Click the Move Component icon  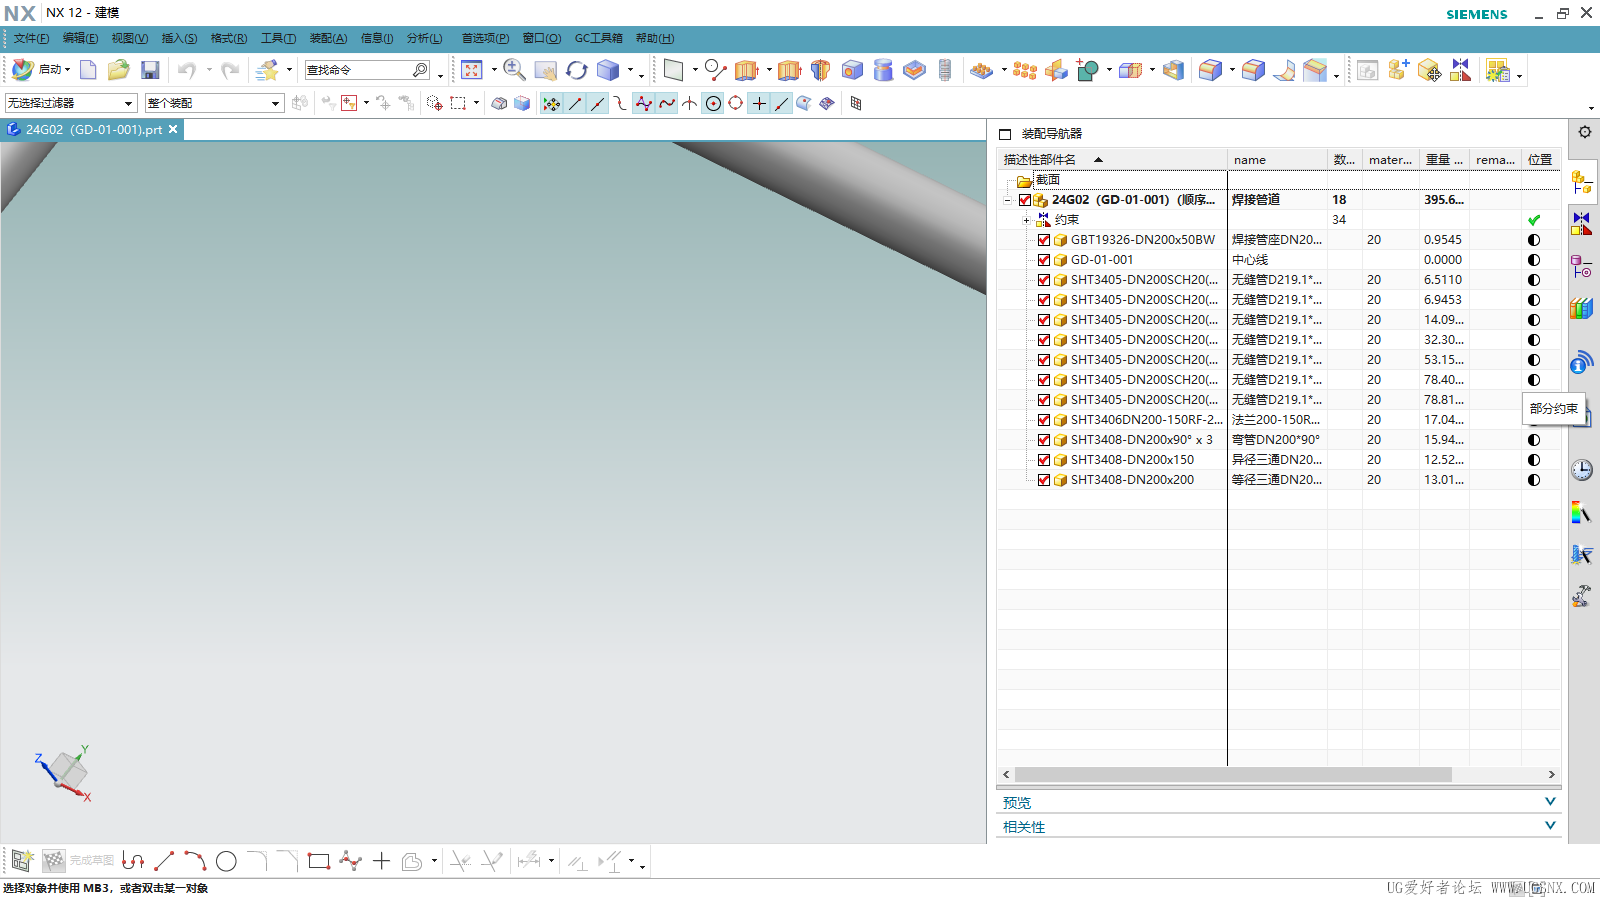(1430, 70)
